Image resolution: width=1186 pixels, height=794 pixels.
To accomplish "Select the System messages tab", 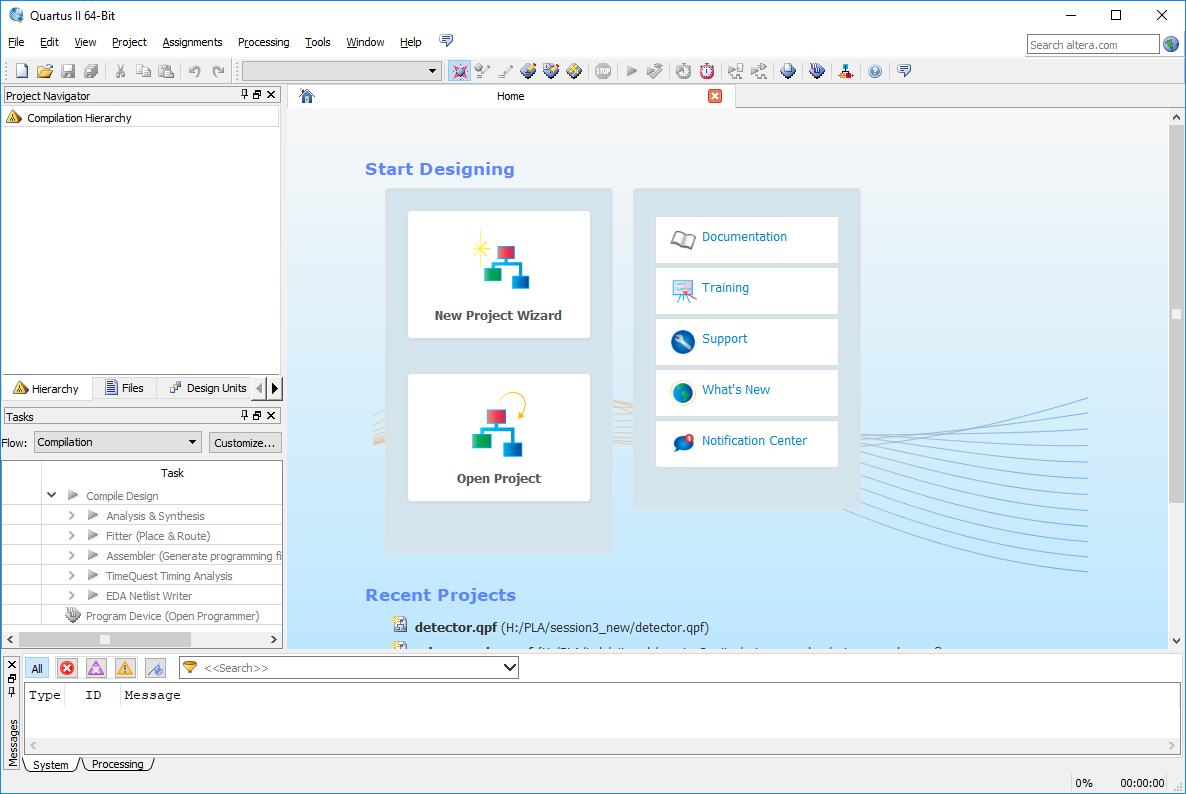I will point(51,765).
